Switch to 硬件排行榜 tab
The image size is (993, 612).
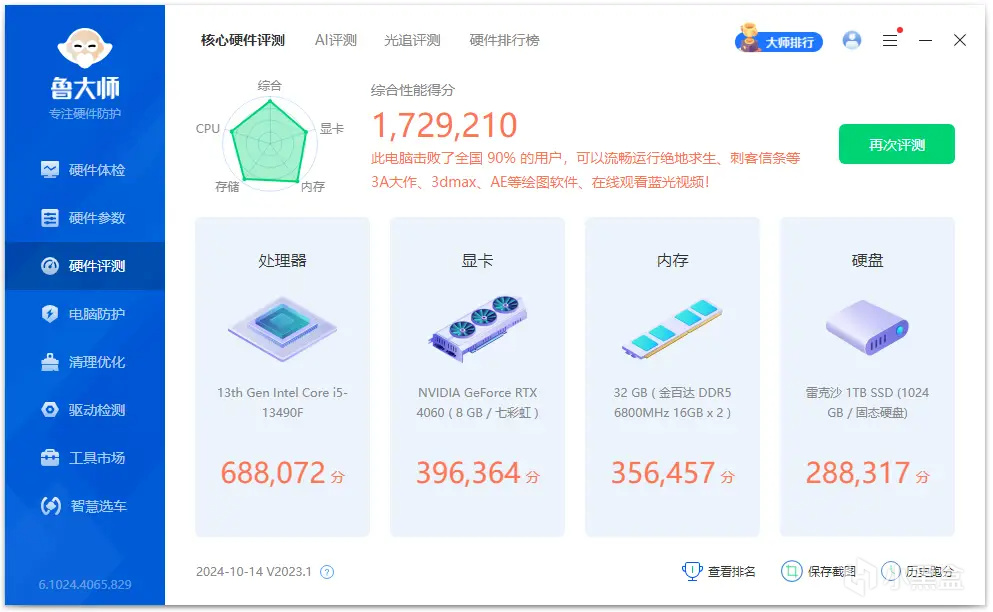[x=504, y=41]
